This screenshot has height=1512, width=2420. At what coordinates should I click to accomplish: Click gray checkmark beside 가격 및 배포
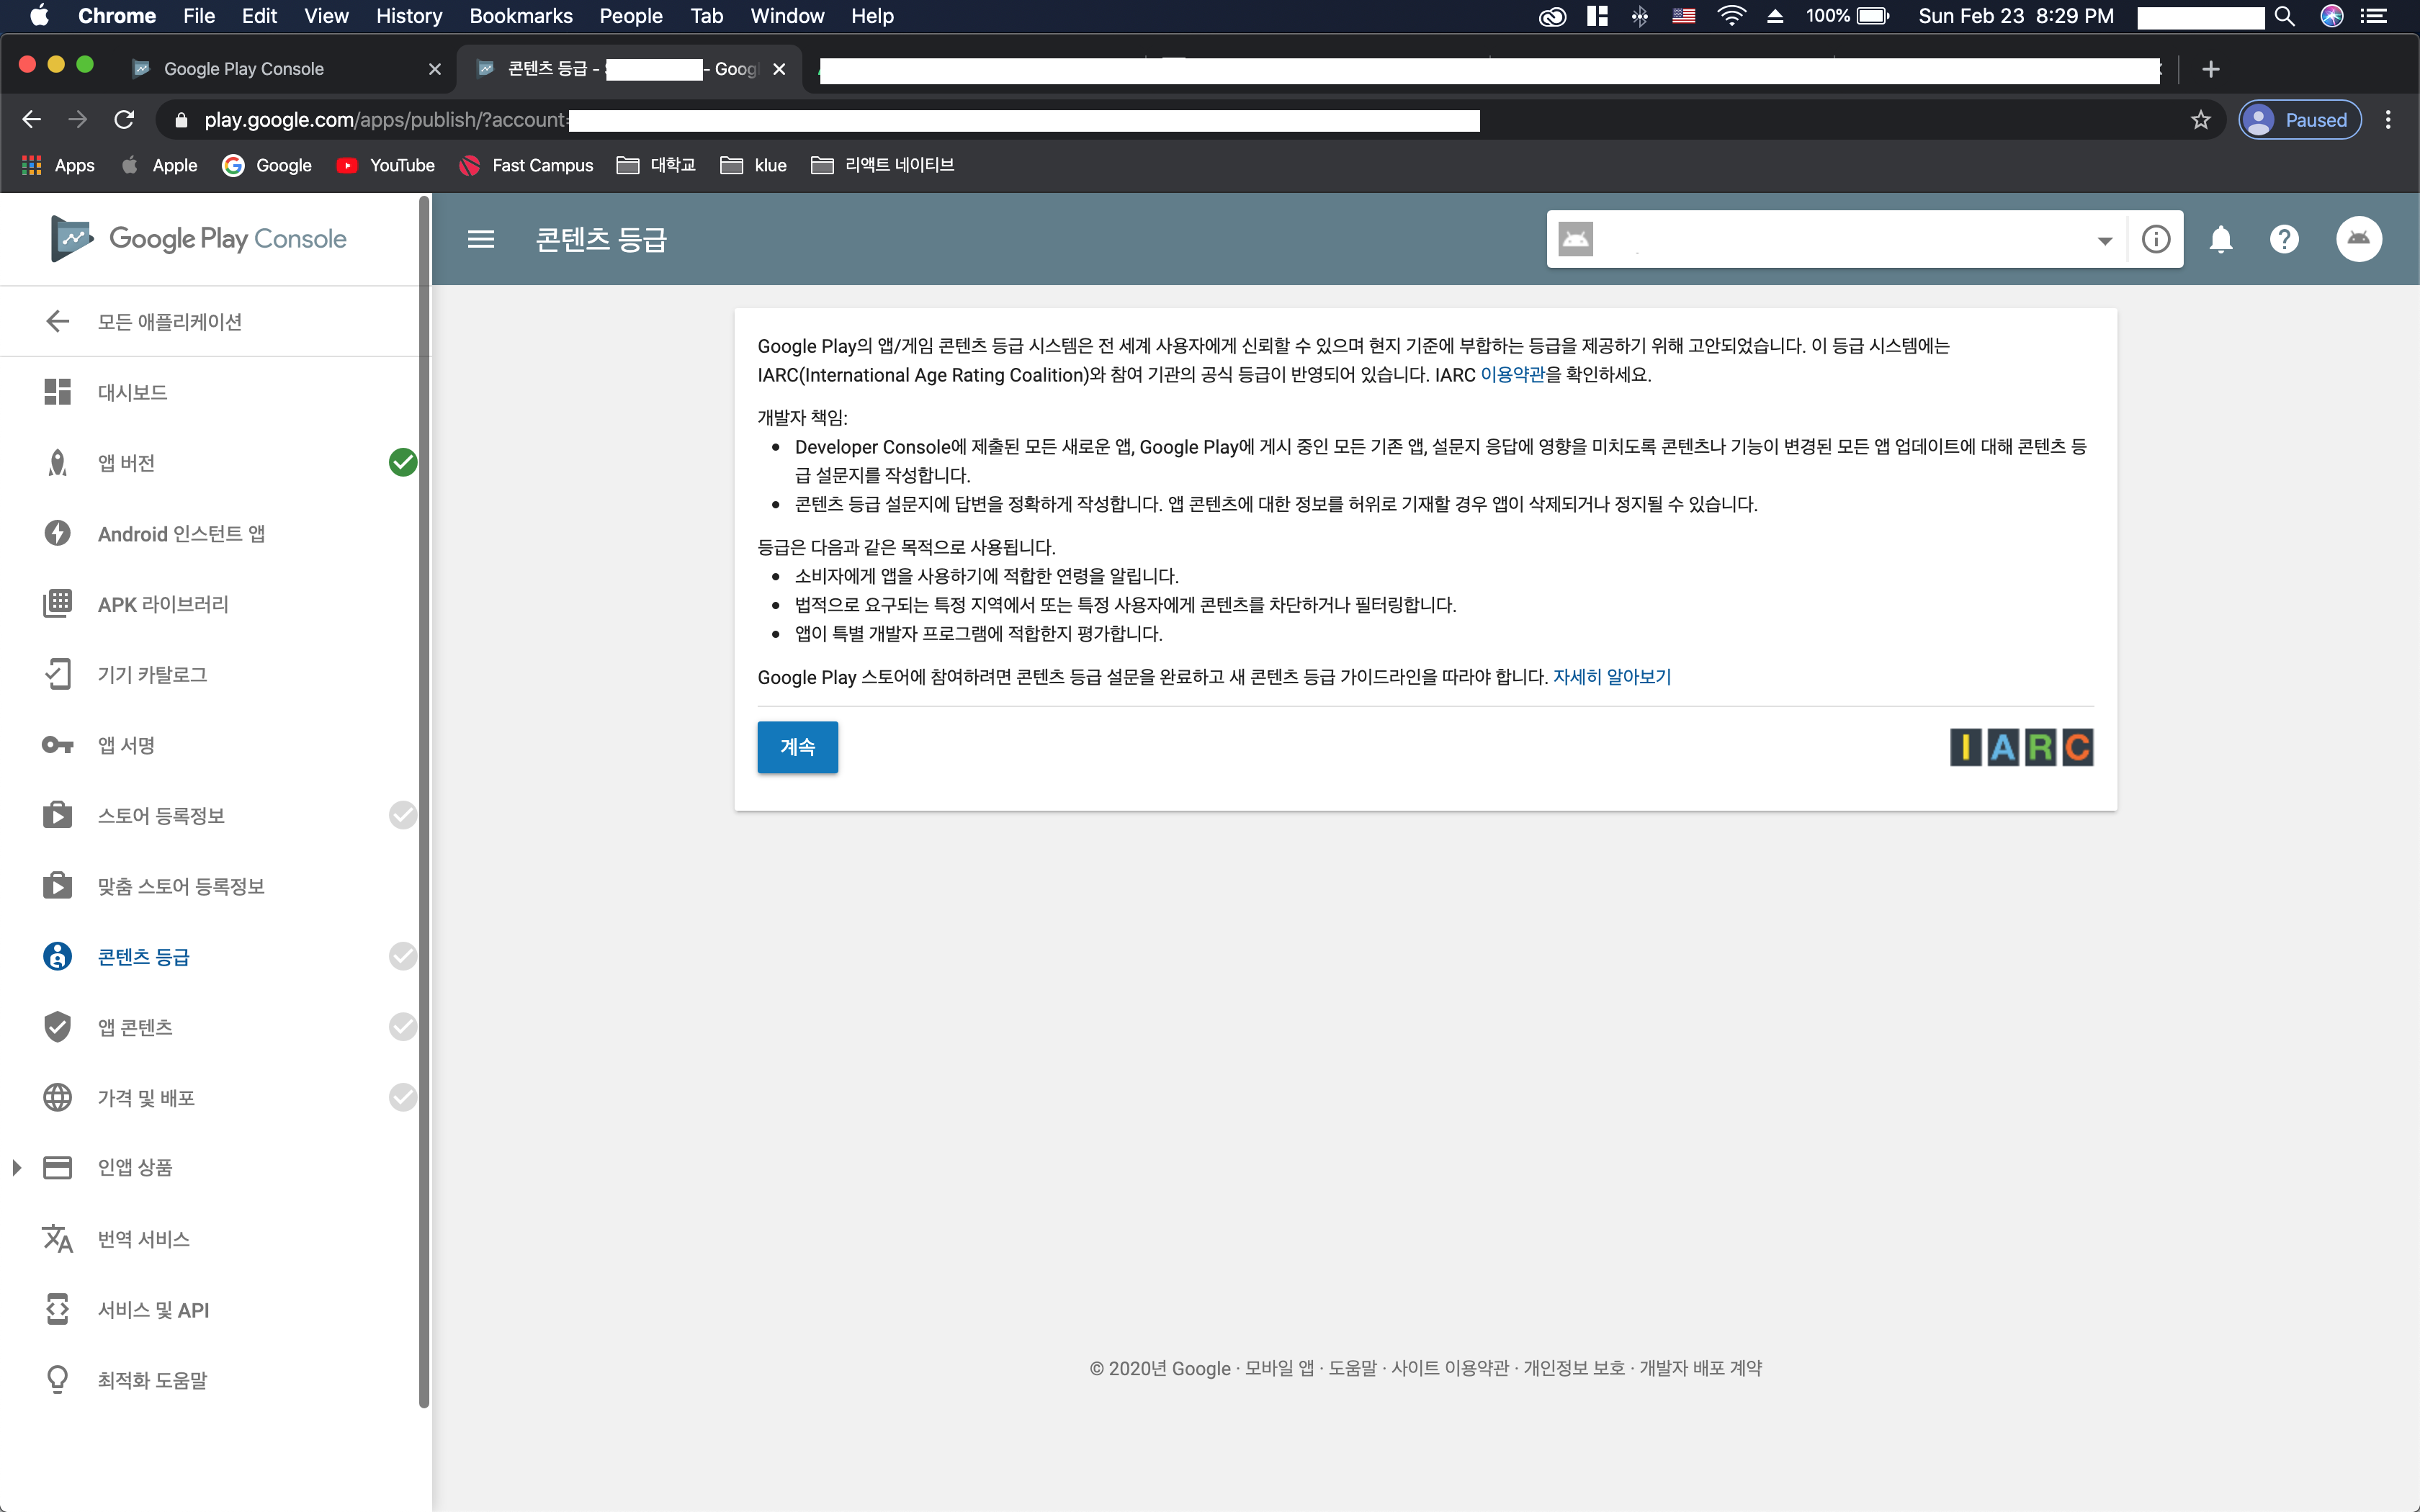402,1097
